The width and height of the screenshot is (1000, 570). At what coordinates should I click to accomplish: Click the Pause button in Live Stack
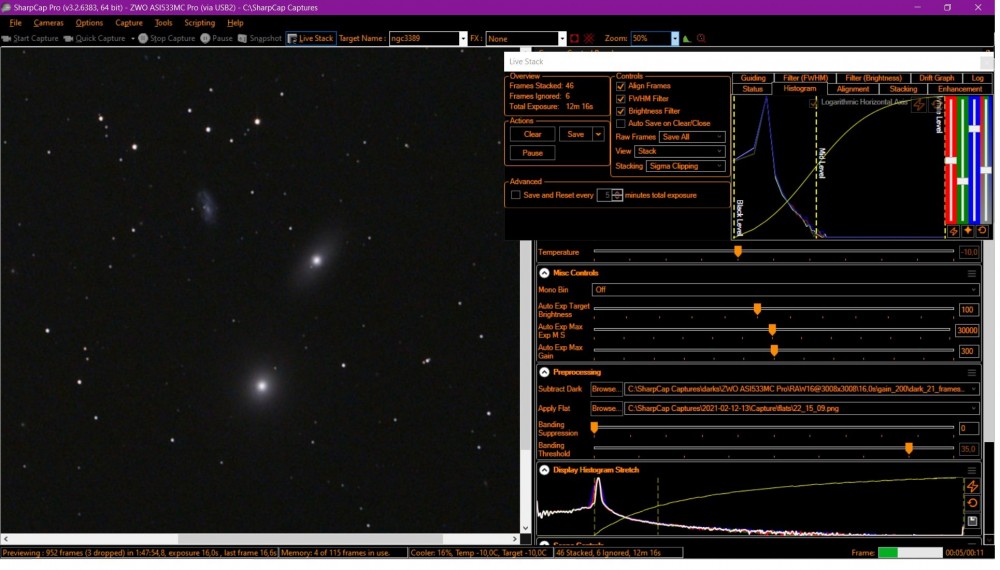[x=533, y=153]
